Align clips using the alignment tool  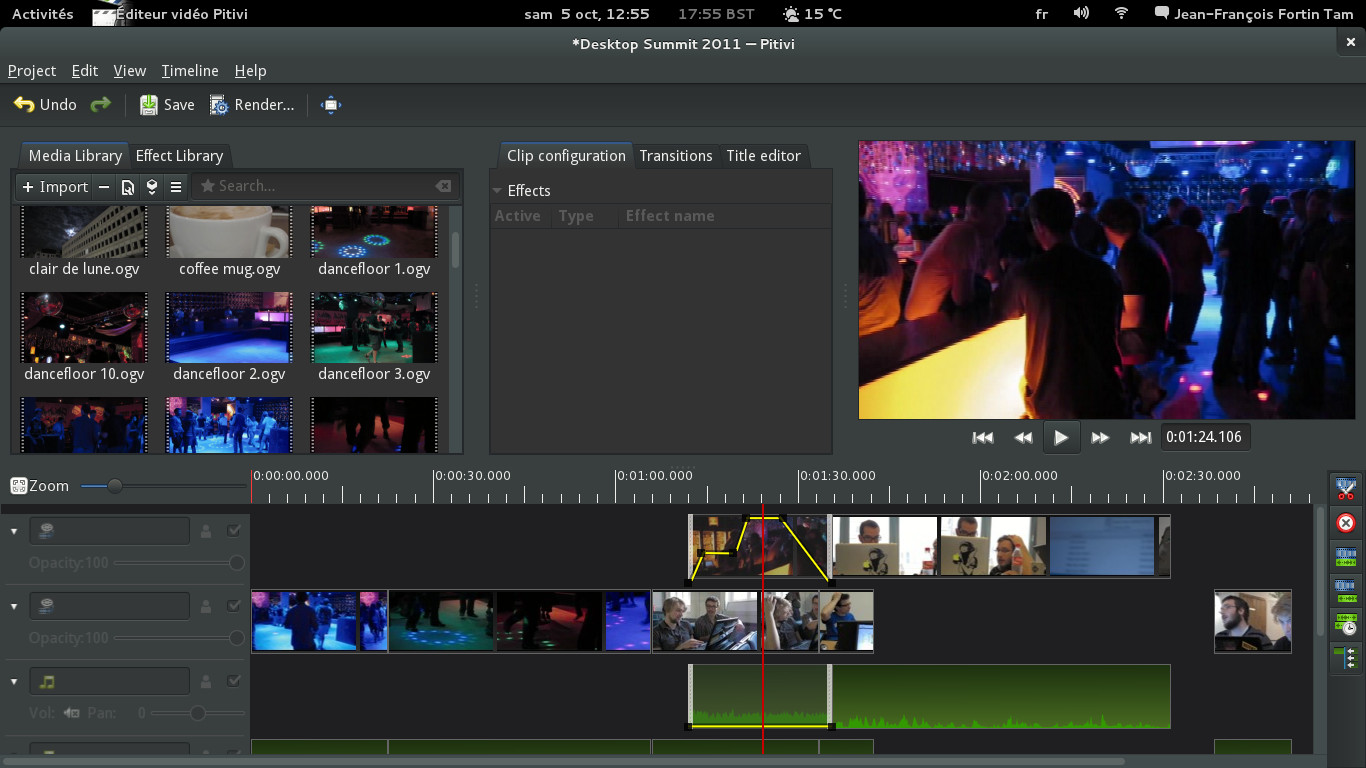pos(1345,623)
